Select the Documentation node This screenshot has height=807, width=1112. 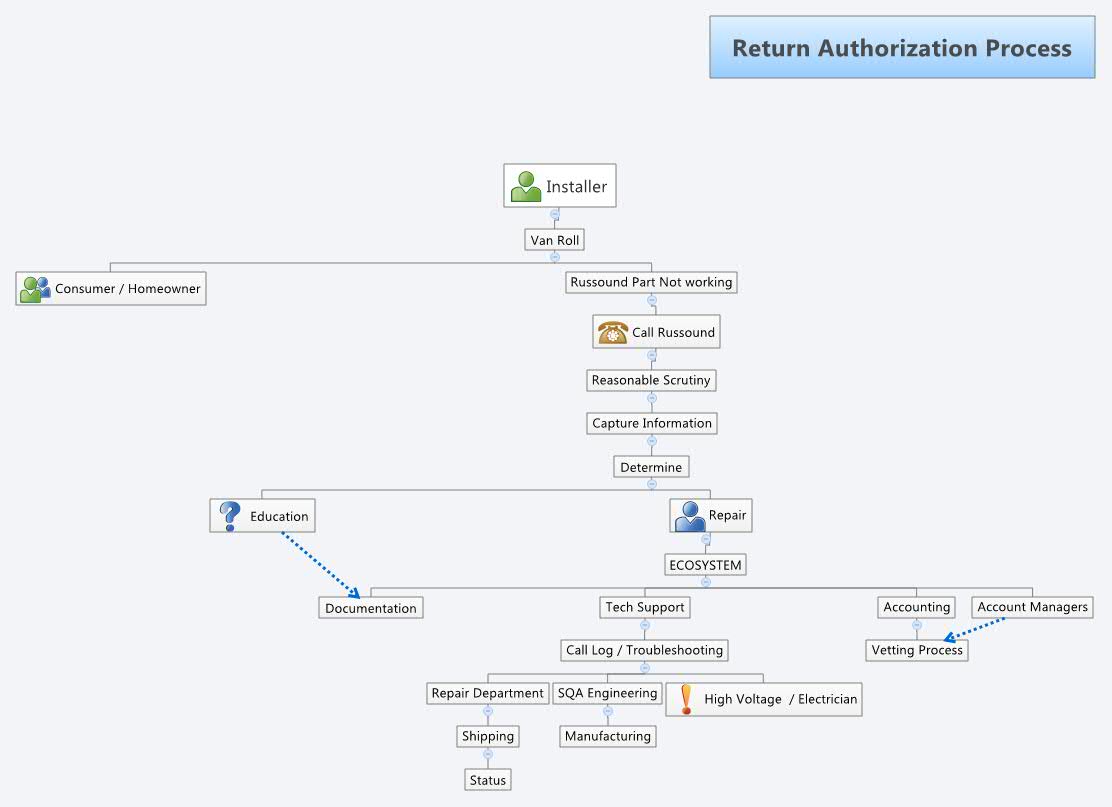[370, 607]
